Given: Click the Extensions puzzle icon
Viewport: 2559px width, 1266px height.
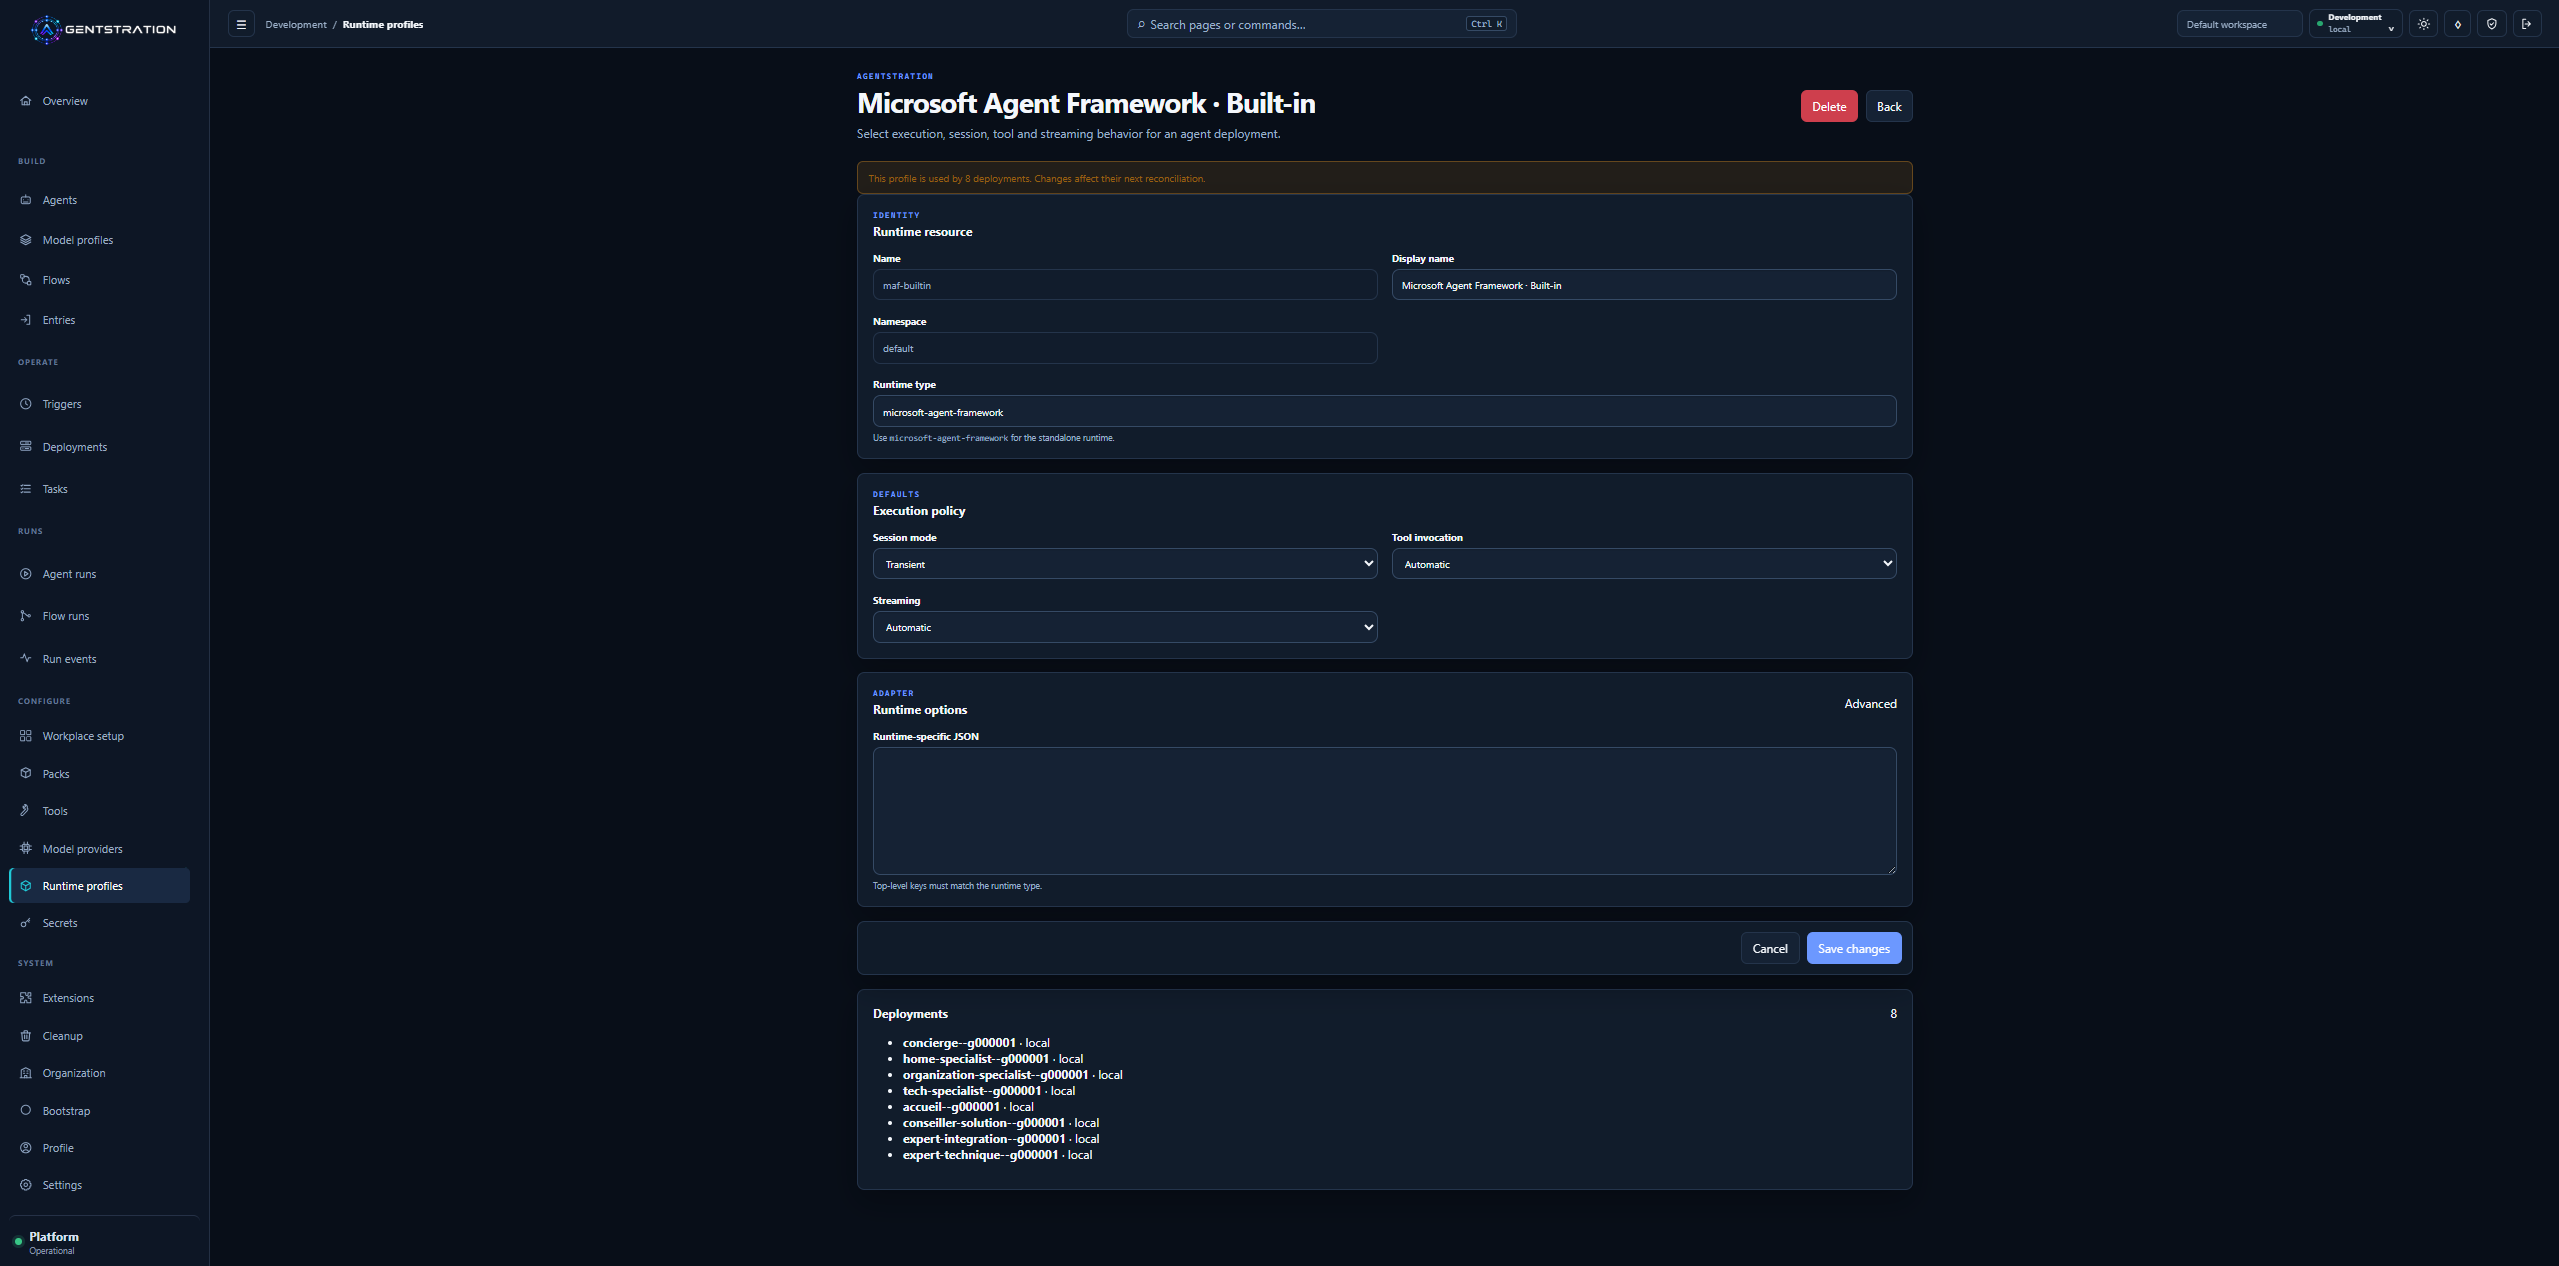Looking at the screenshot, I should pos(26,998).
